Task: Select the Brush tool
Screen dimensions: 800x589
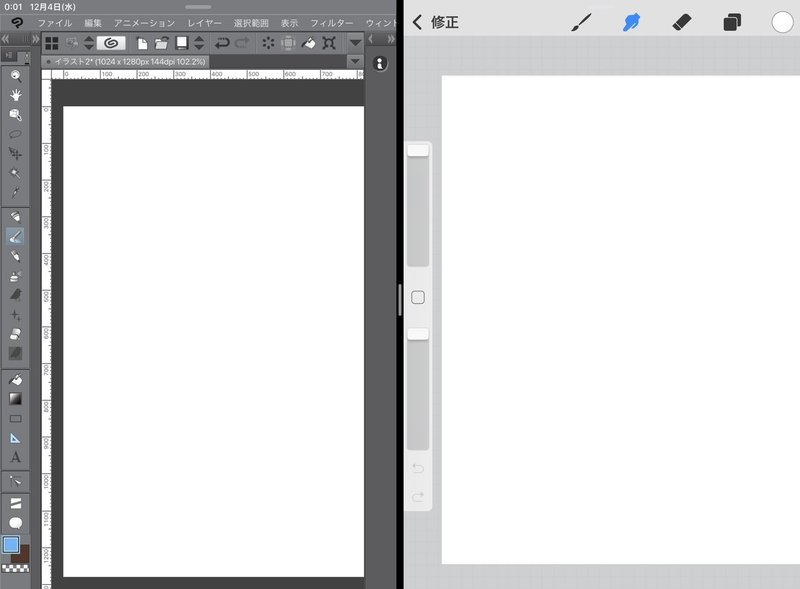Action: 15,256
